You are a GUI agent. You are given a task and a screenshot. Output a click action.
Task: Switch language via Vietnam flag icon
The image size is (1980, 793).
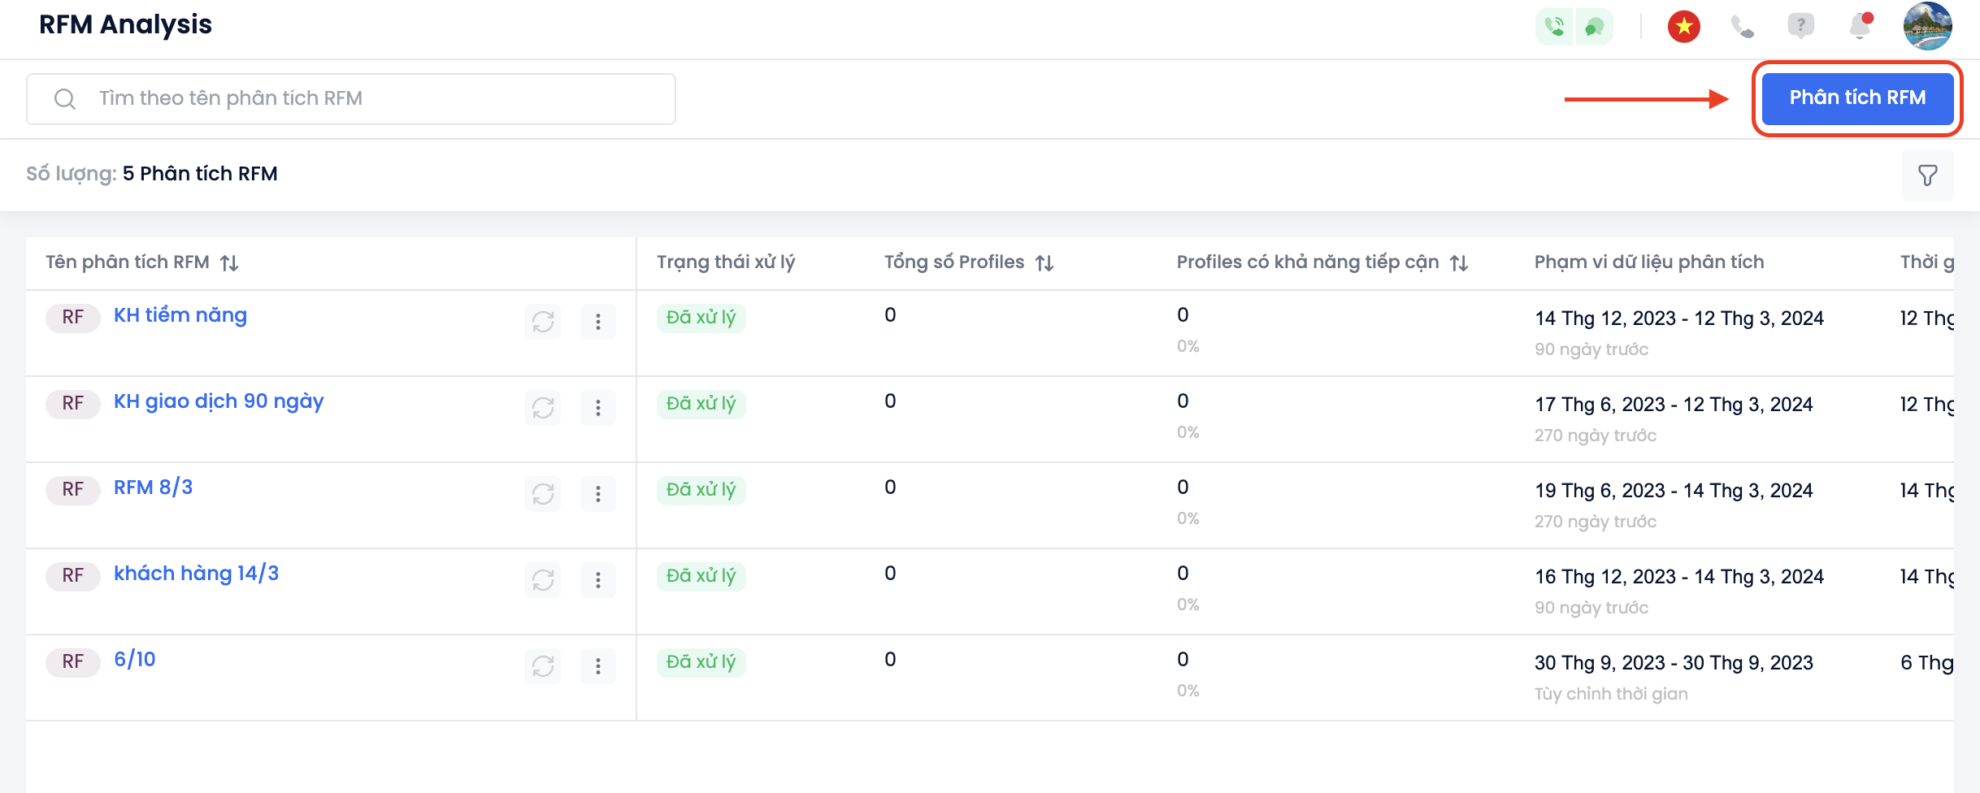1684,27
